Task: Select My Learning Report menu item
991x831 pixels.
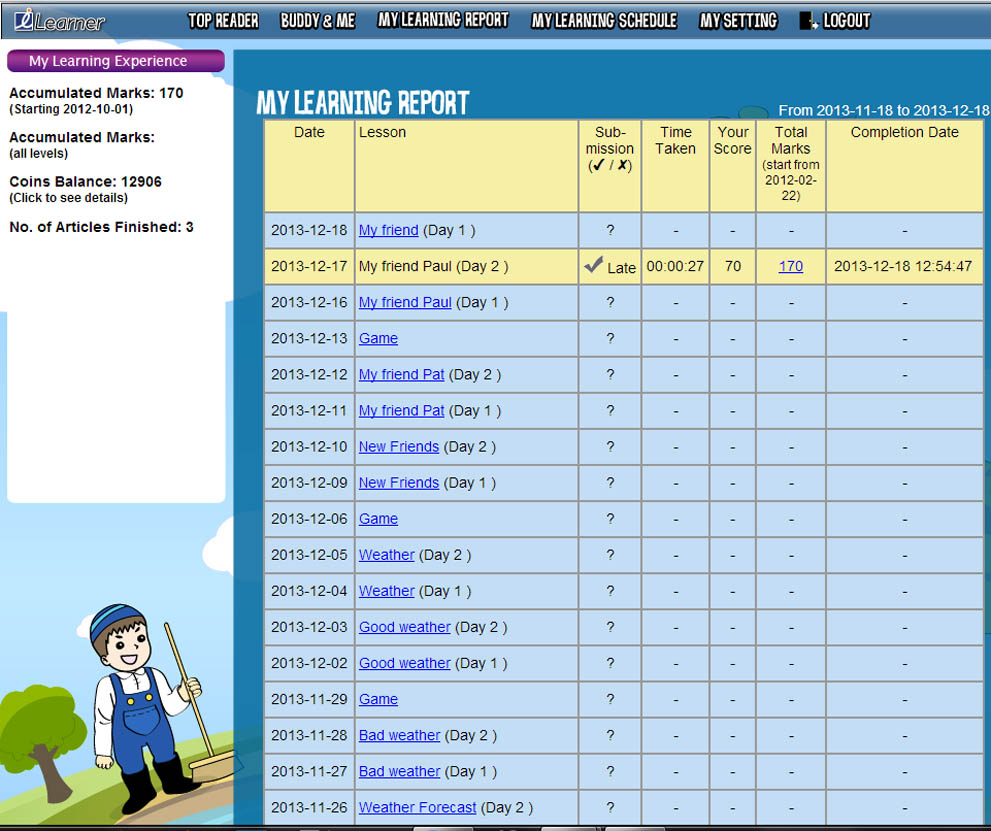Action: 443,20
